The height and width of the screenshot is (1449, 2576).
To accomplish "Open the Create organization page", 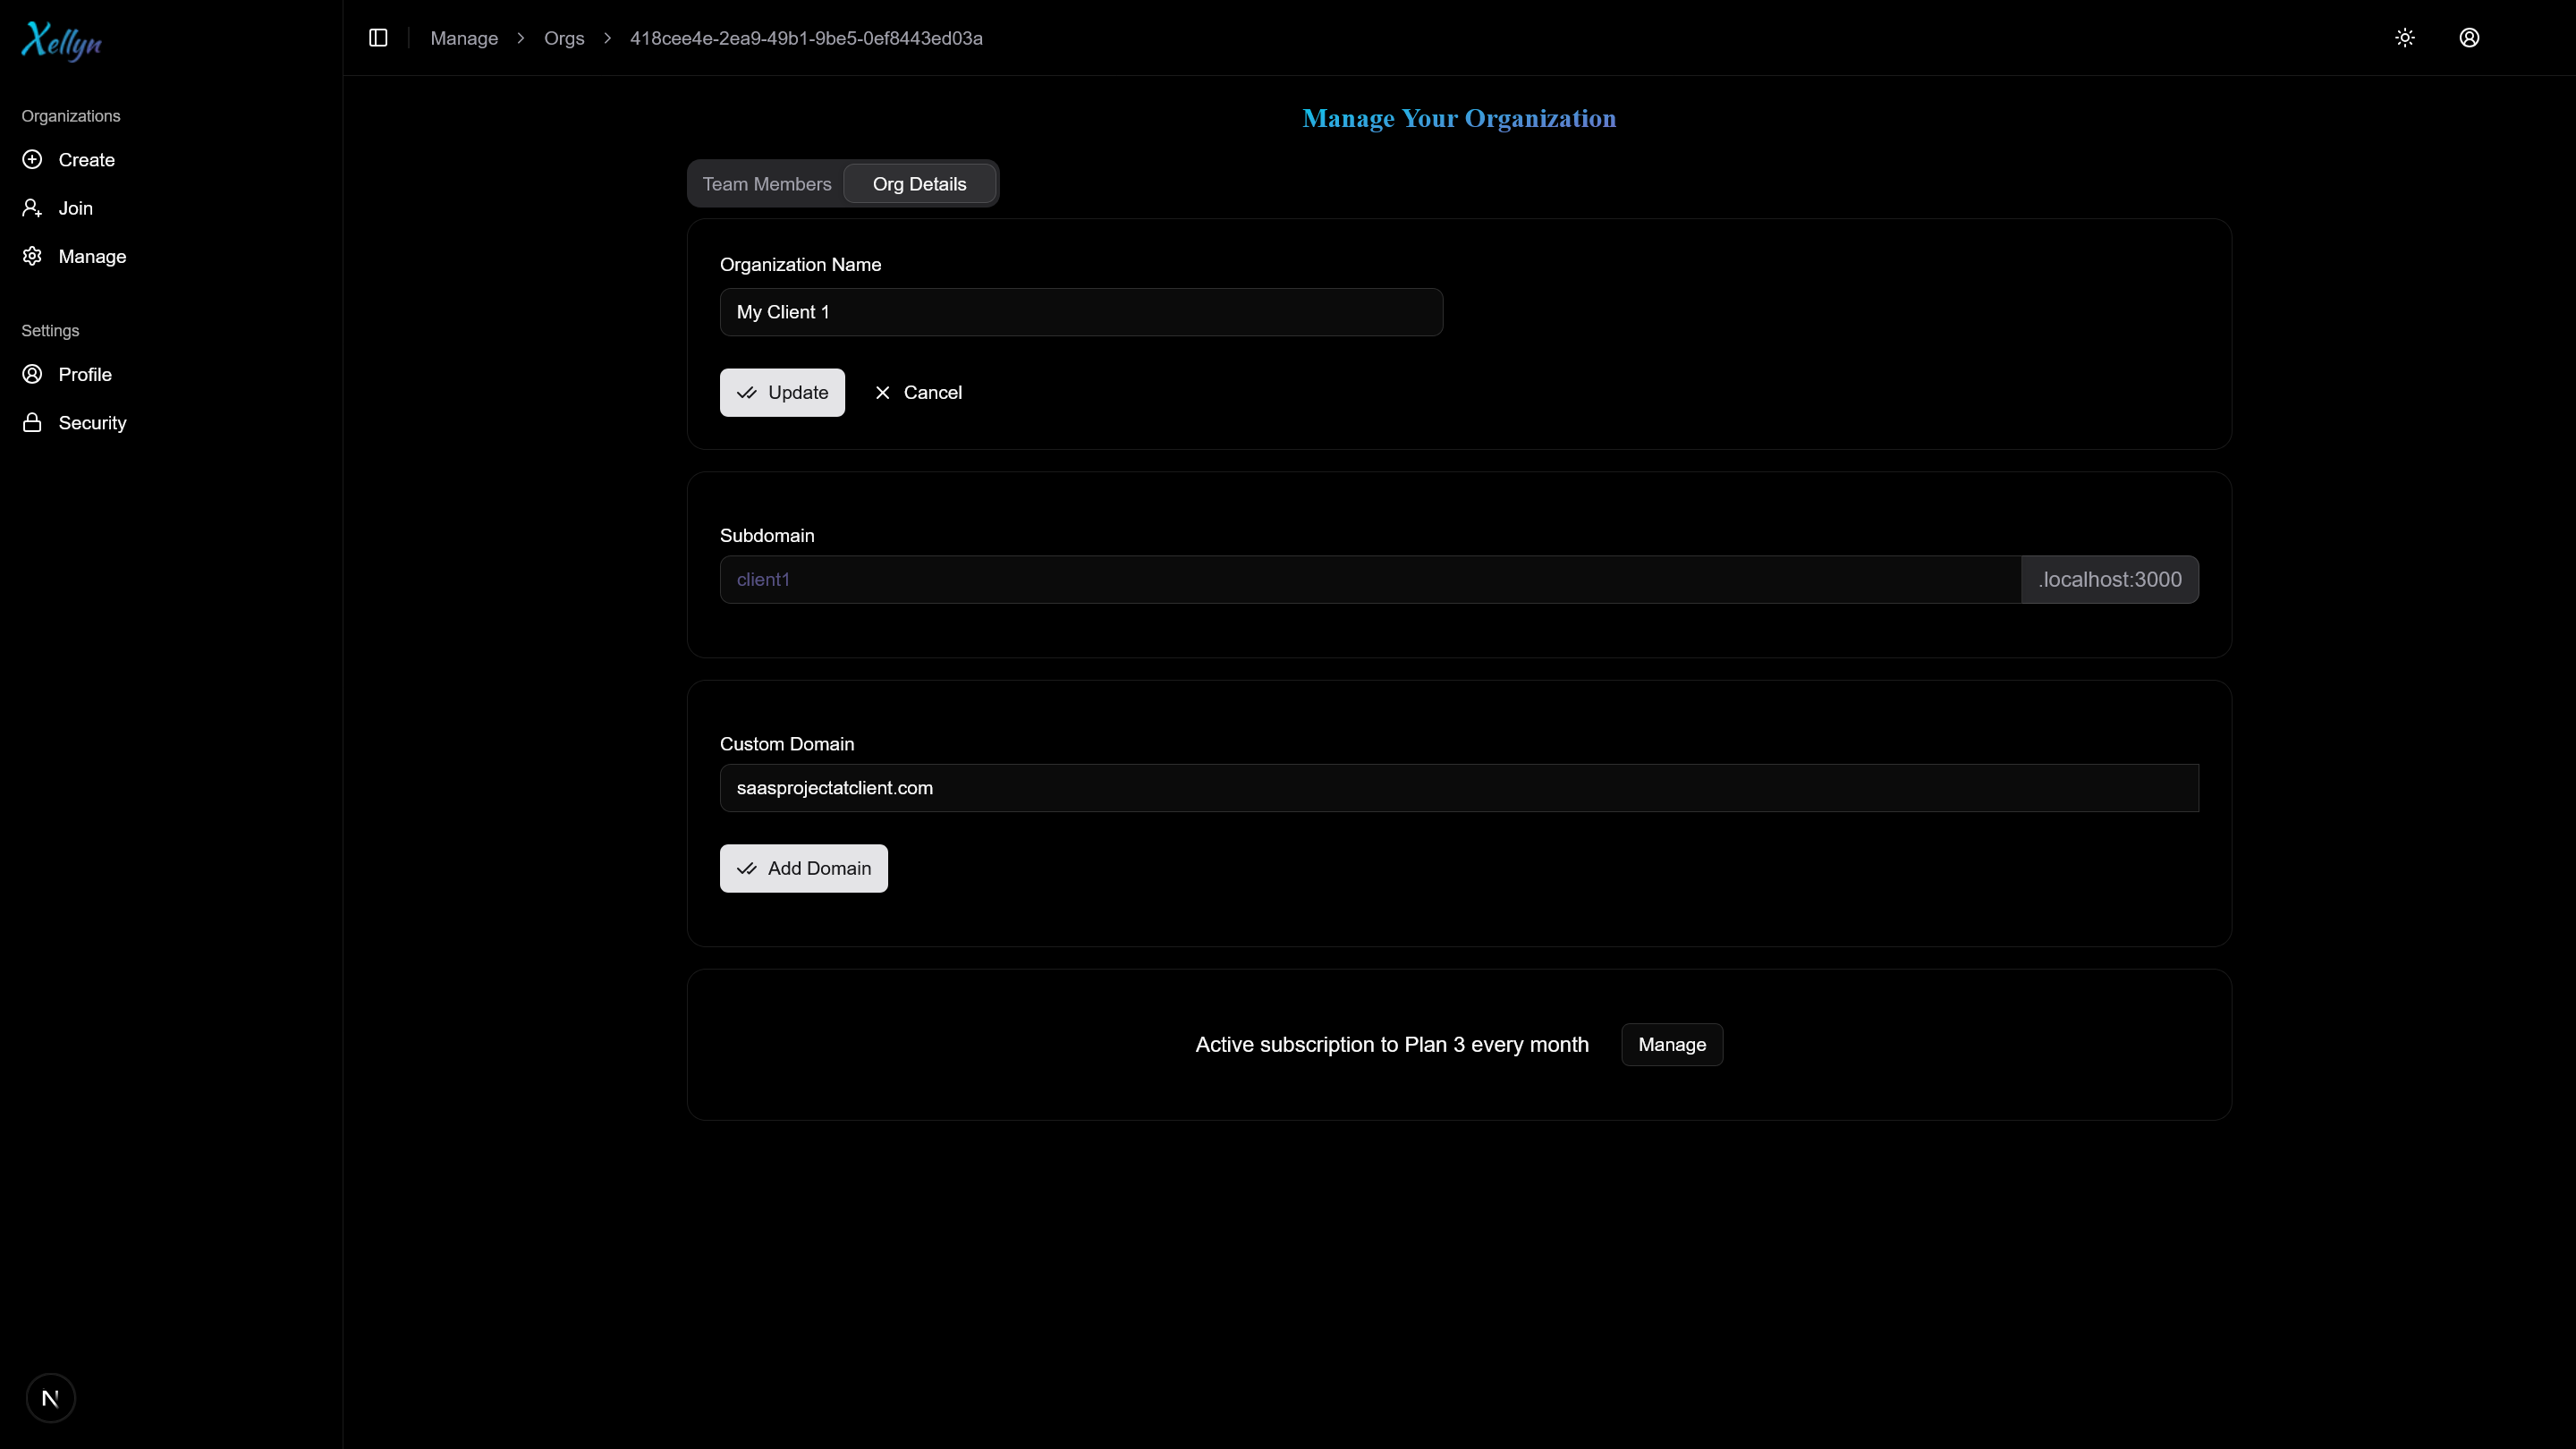I will click(86, 160).
